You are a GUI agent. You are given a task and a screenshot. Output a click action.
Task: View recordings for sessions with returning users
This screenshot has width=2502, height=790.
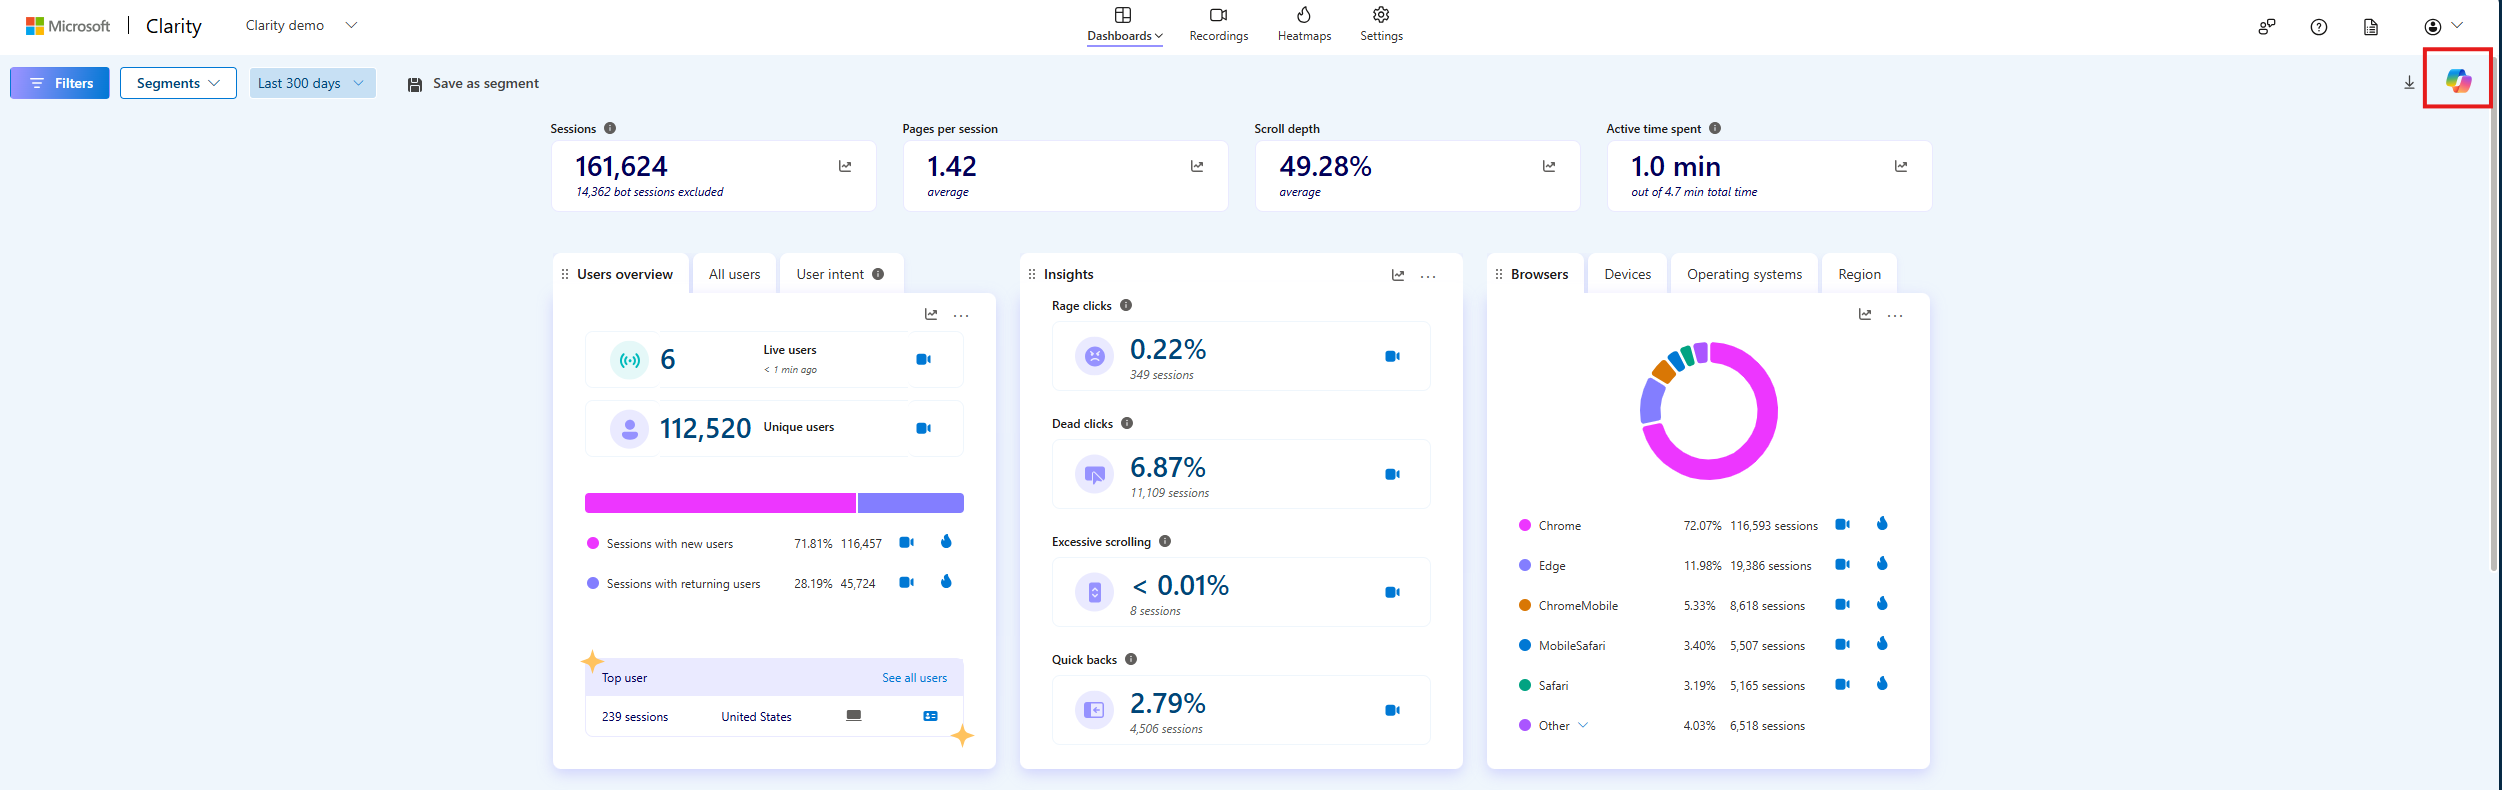[907, 582]
